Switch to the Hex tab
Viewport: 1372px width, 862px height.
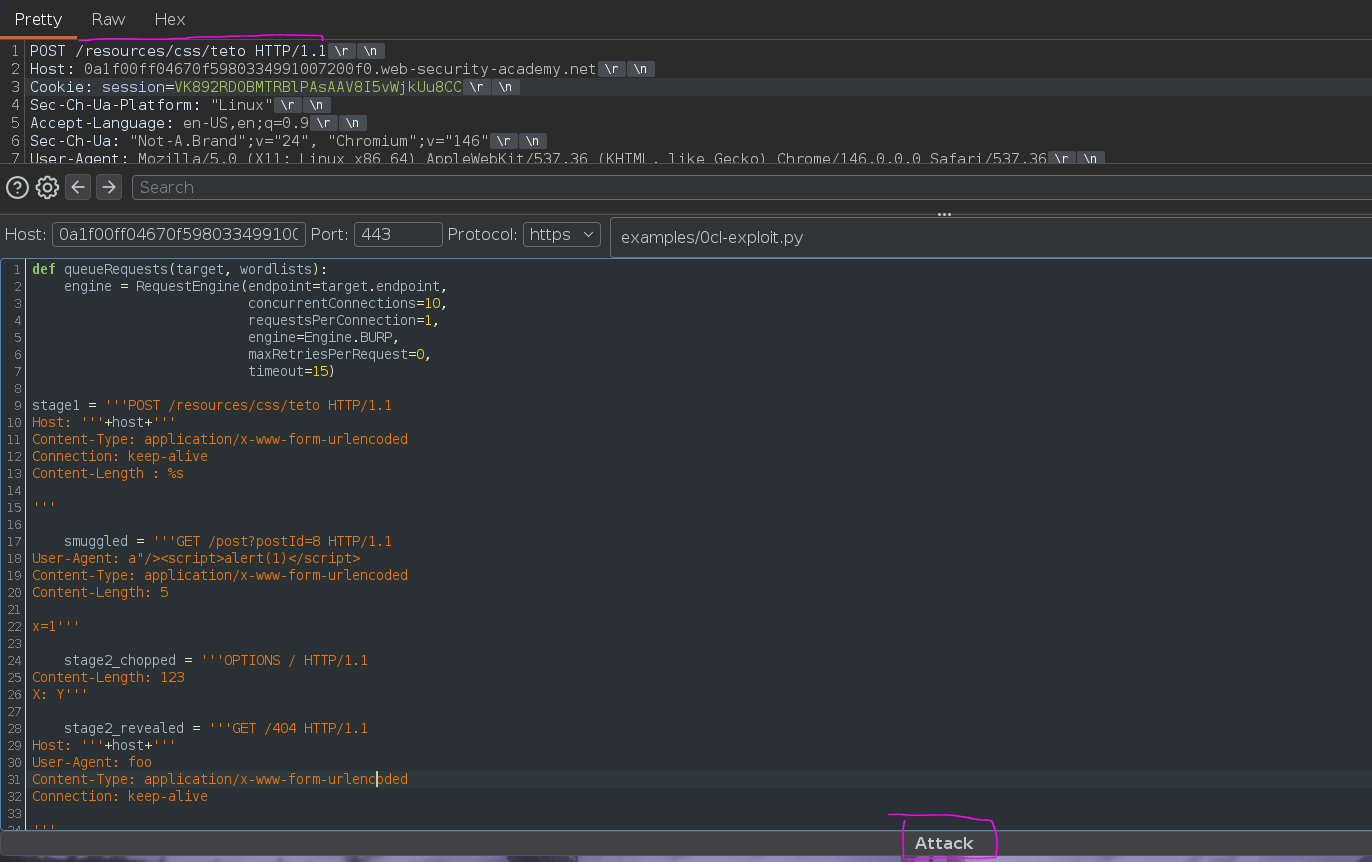[170, 19]
